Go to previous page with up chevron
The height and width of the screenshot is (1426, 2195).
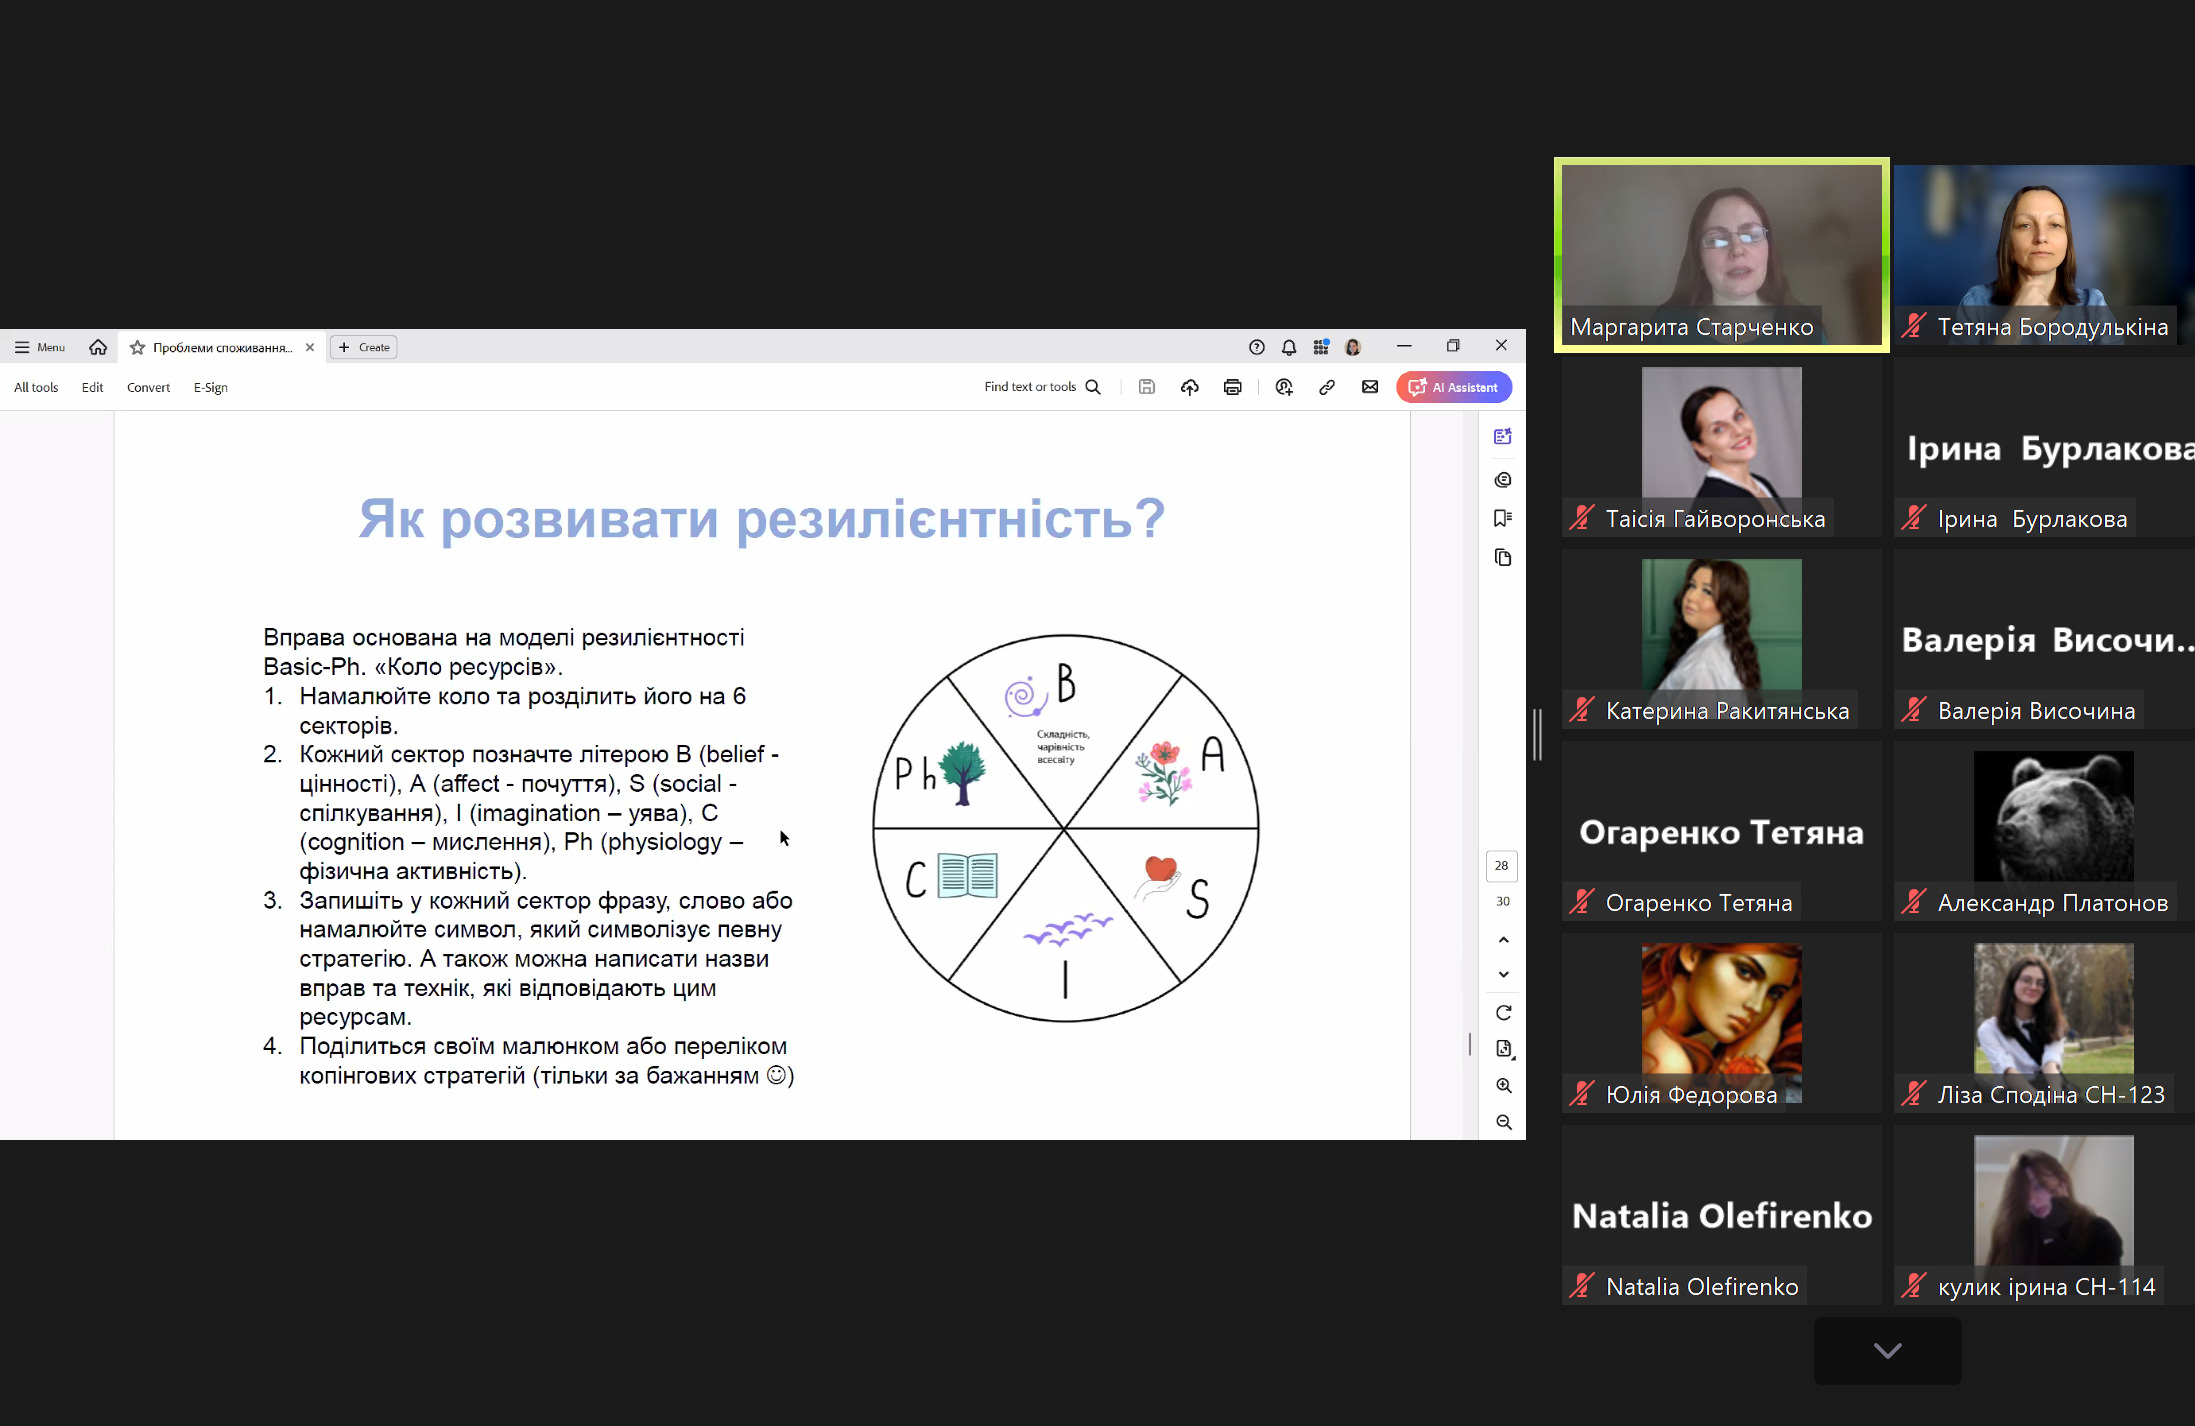point(1503,940)
